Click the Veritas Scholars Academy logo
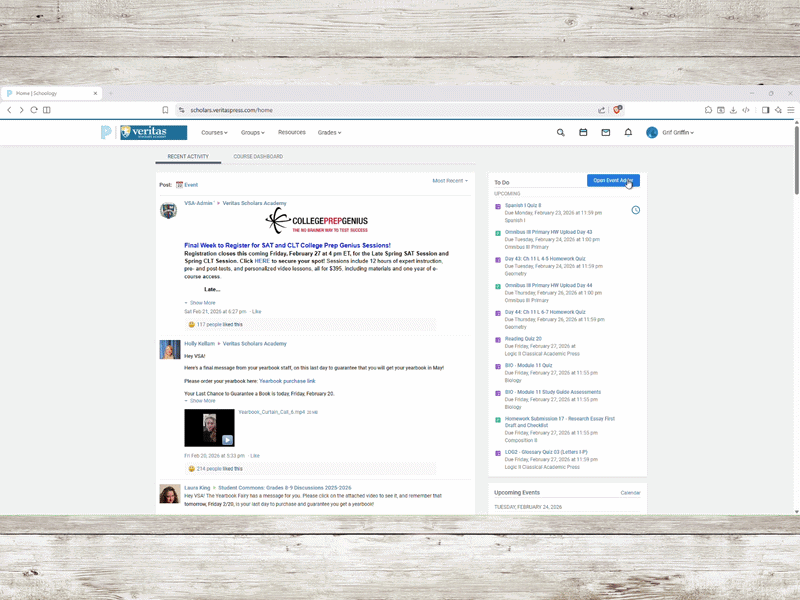800x600 pixels. point(153,132)
